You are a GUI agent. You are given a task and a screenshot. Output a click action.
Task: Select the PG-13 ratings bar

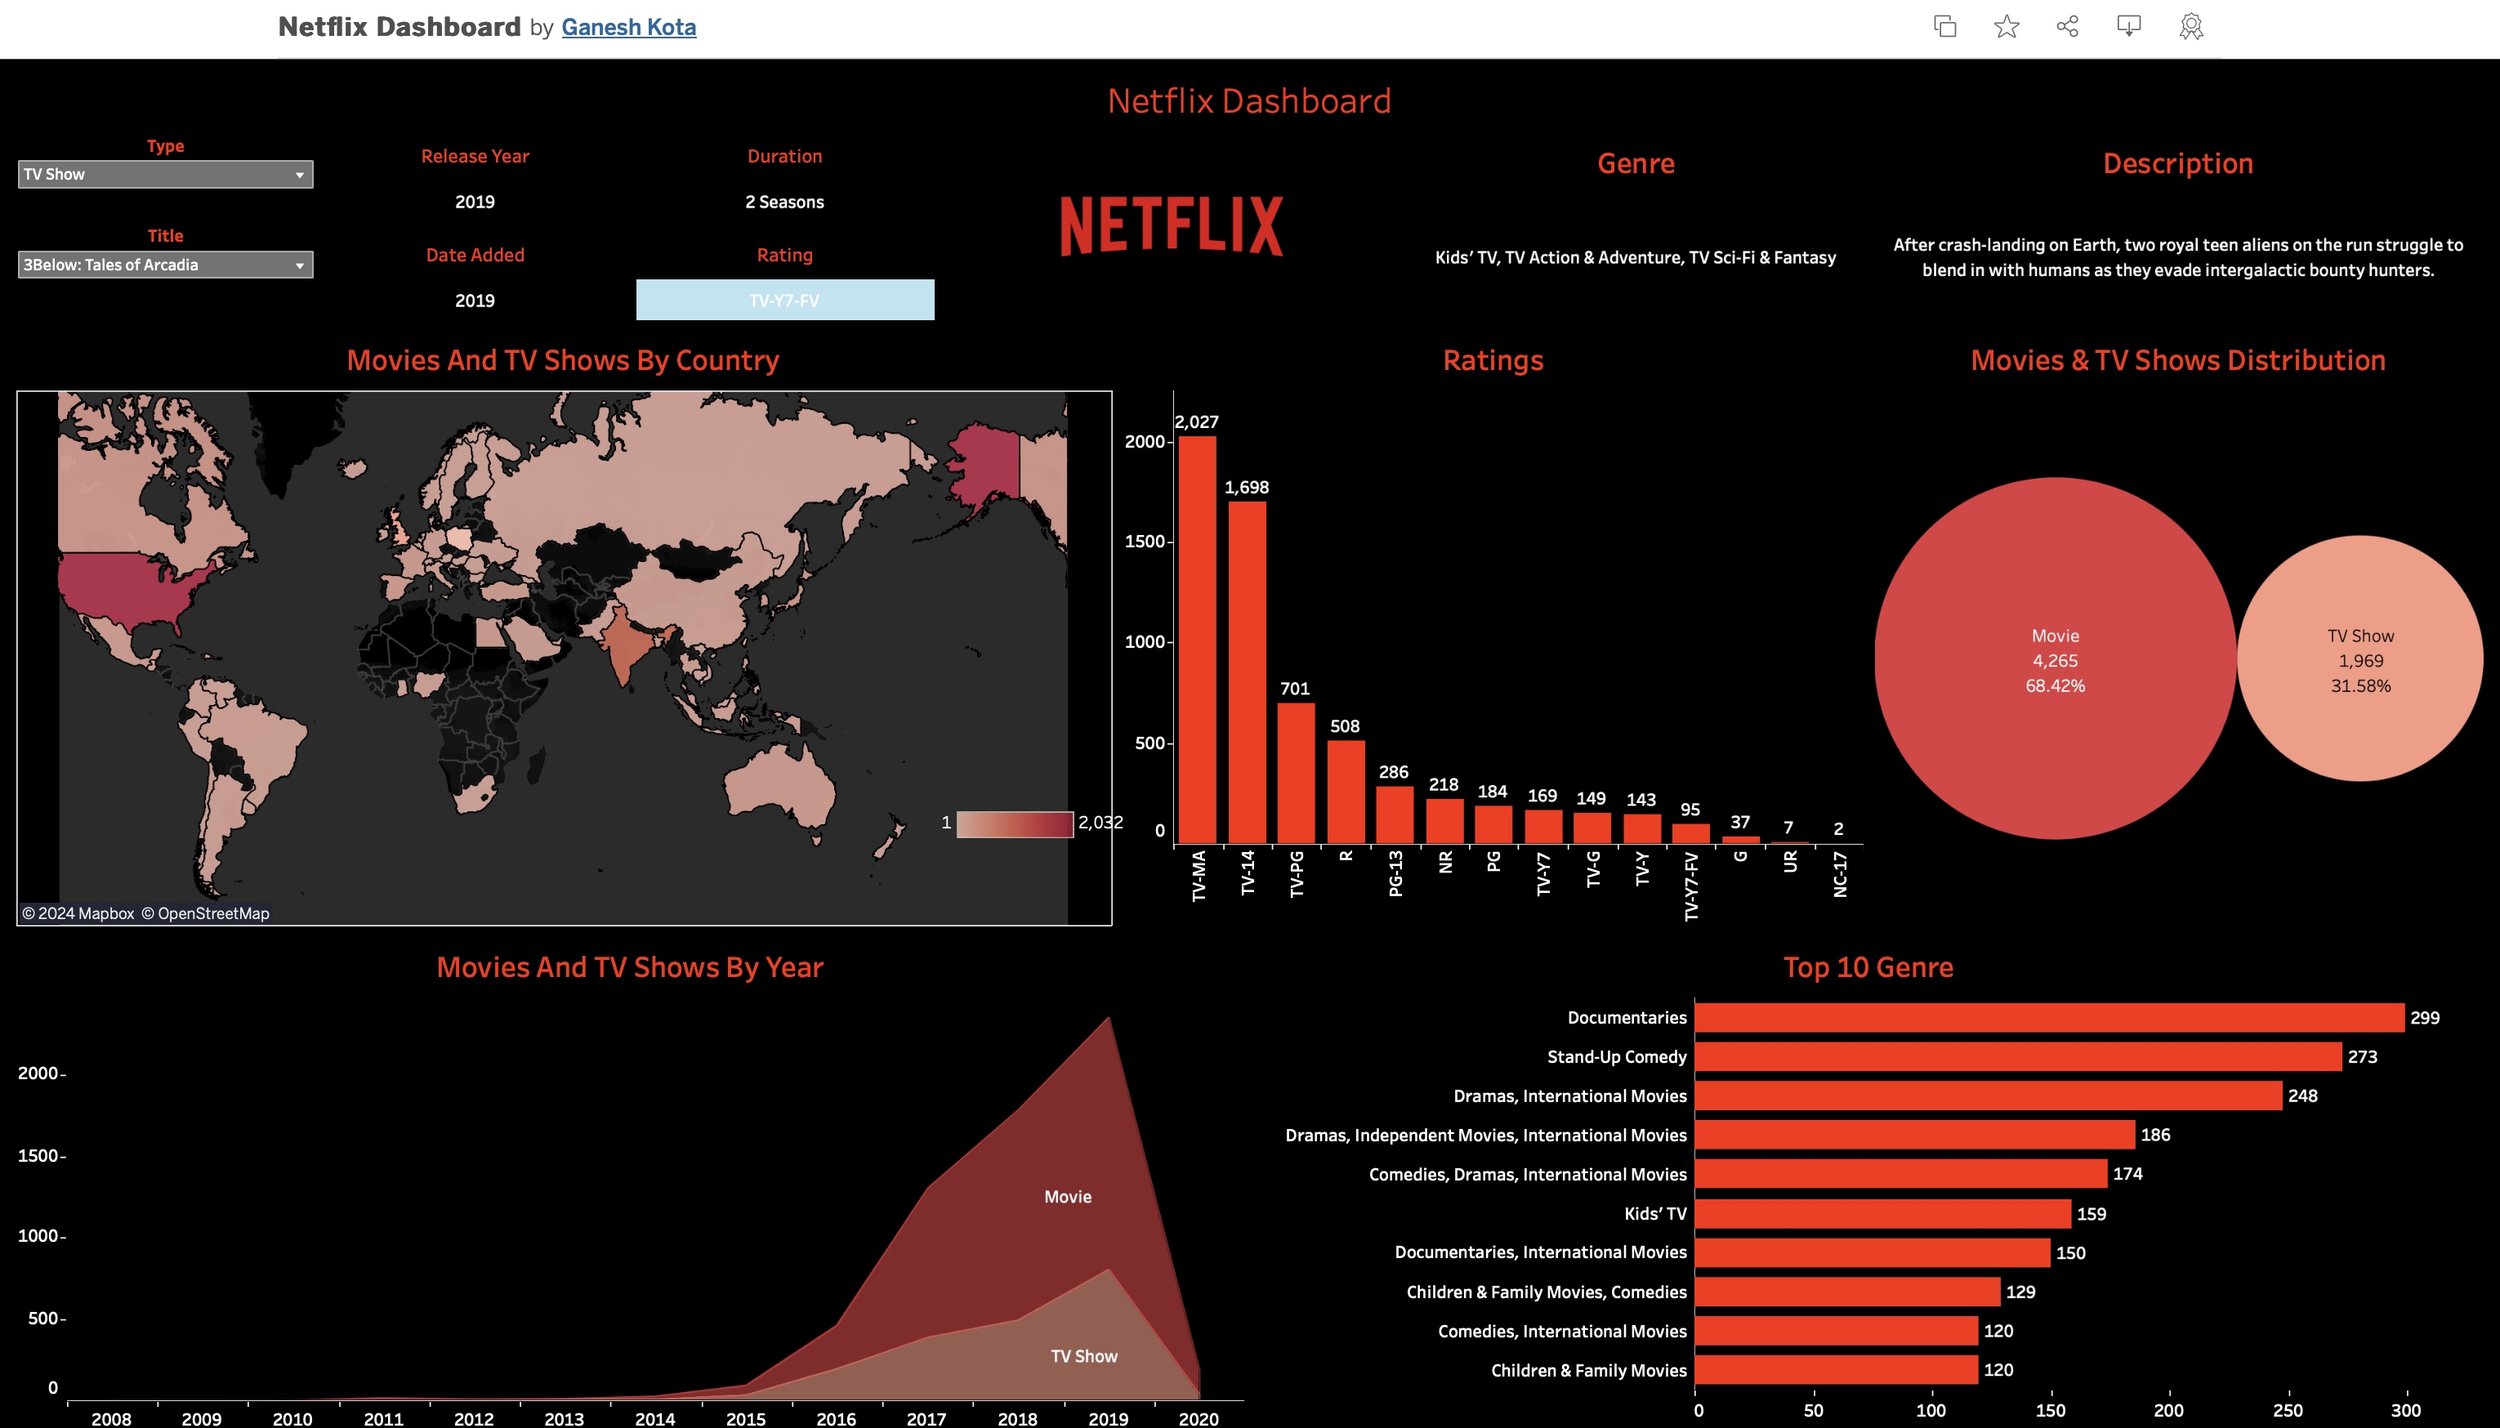coord(1395,815)
